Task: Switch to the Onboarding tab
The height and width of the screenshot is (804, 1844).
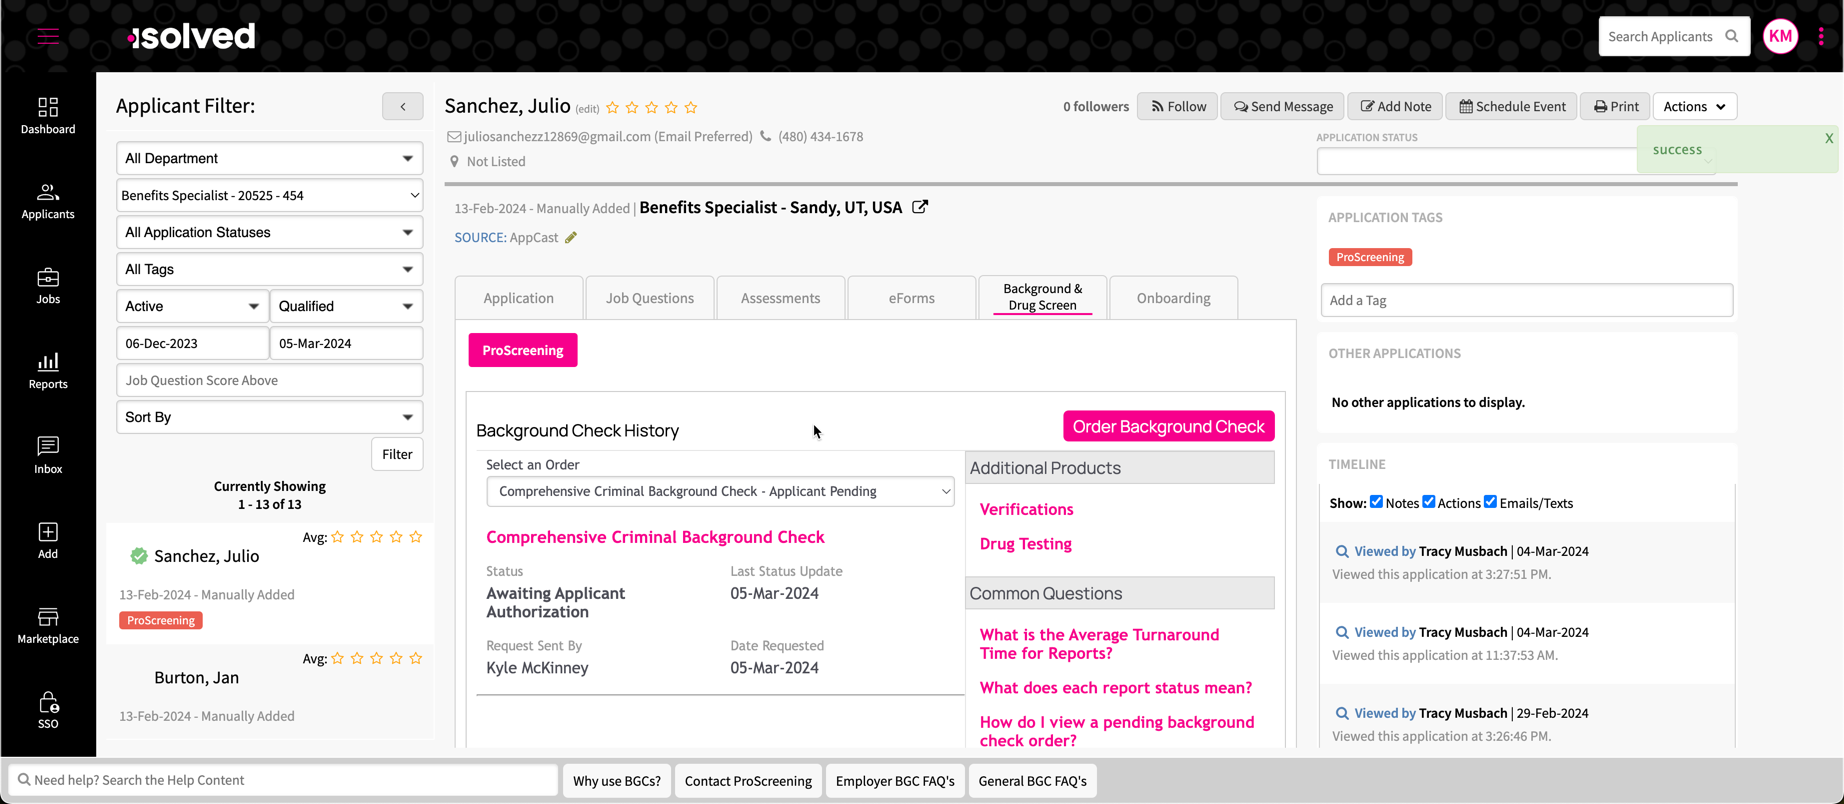Action: (1173, 298)
